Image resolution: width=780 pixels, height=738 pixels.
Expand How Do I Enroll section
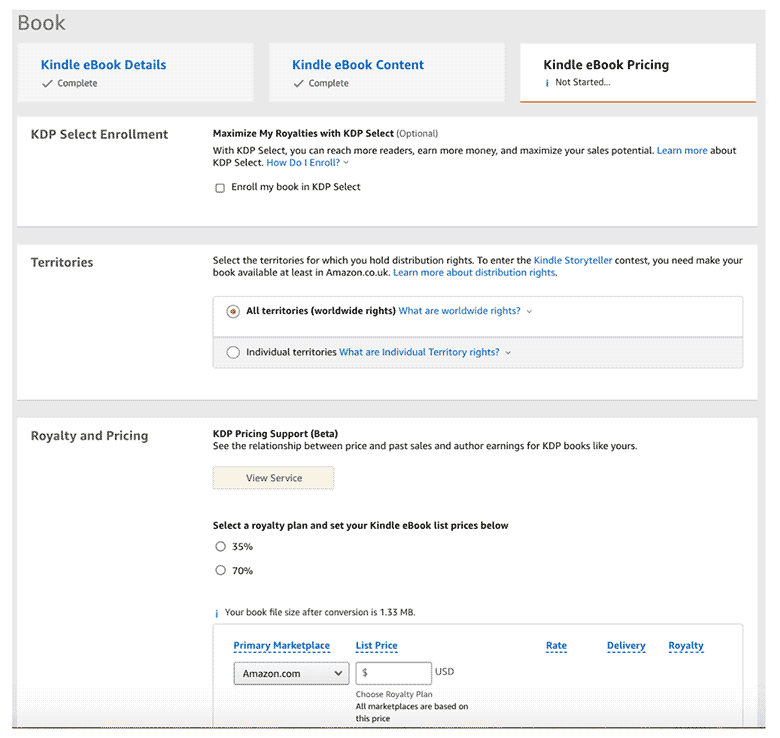pos(307,162)
